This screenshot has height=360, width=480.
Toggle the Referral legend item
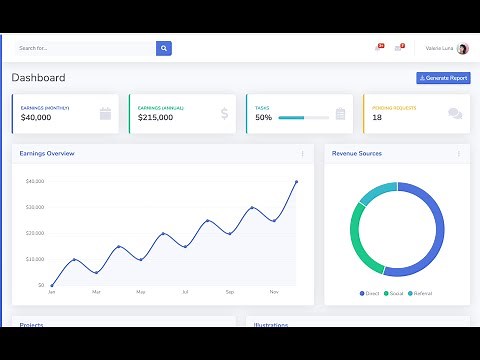(x=420, y=293)
